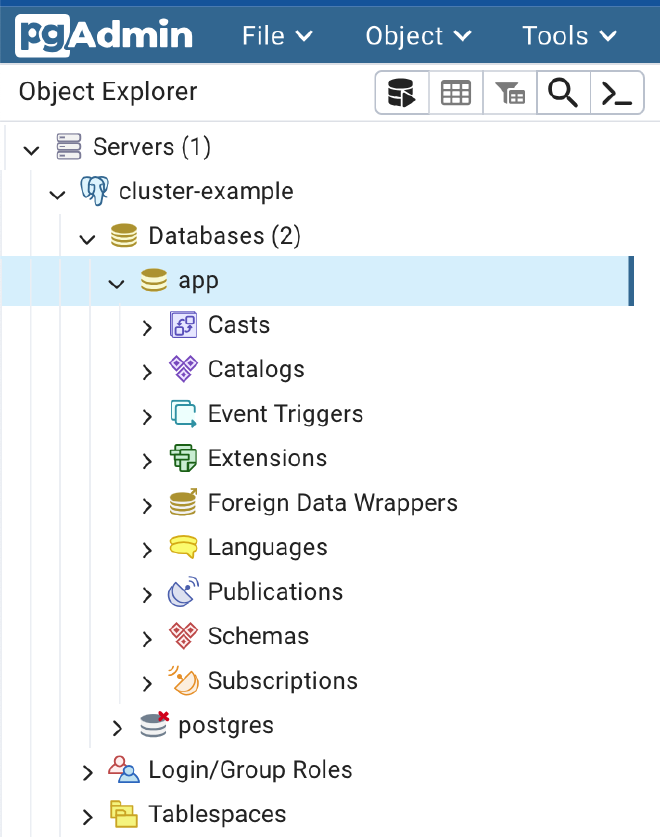Expand the postgres database entry
660x838 pixels.
(117, 725)
